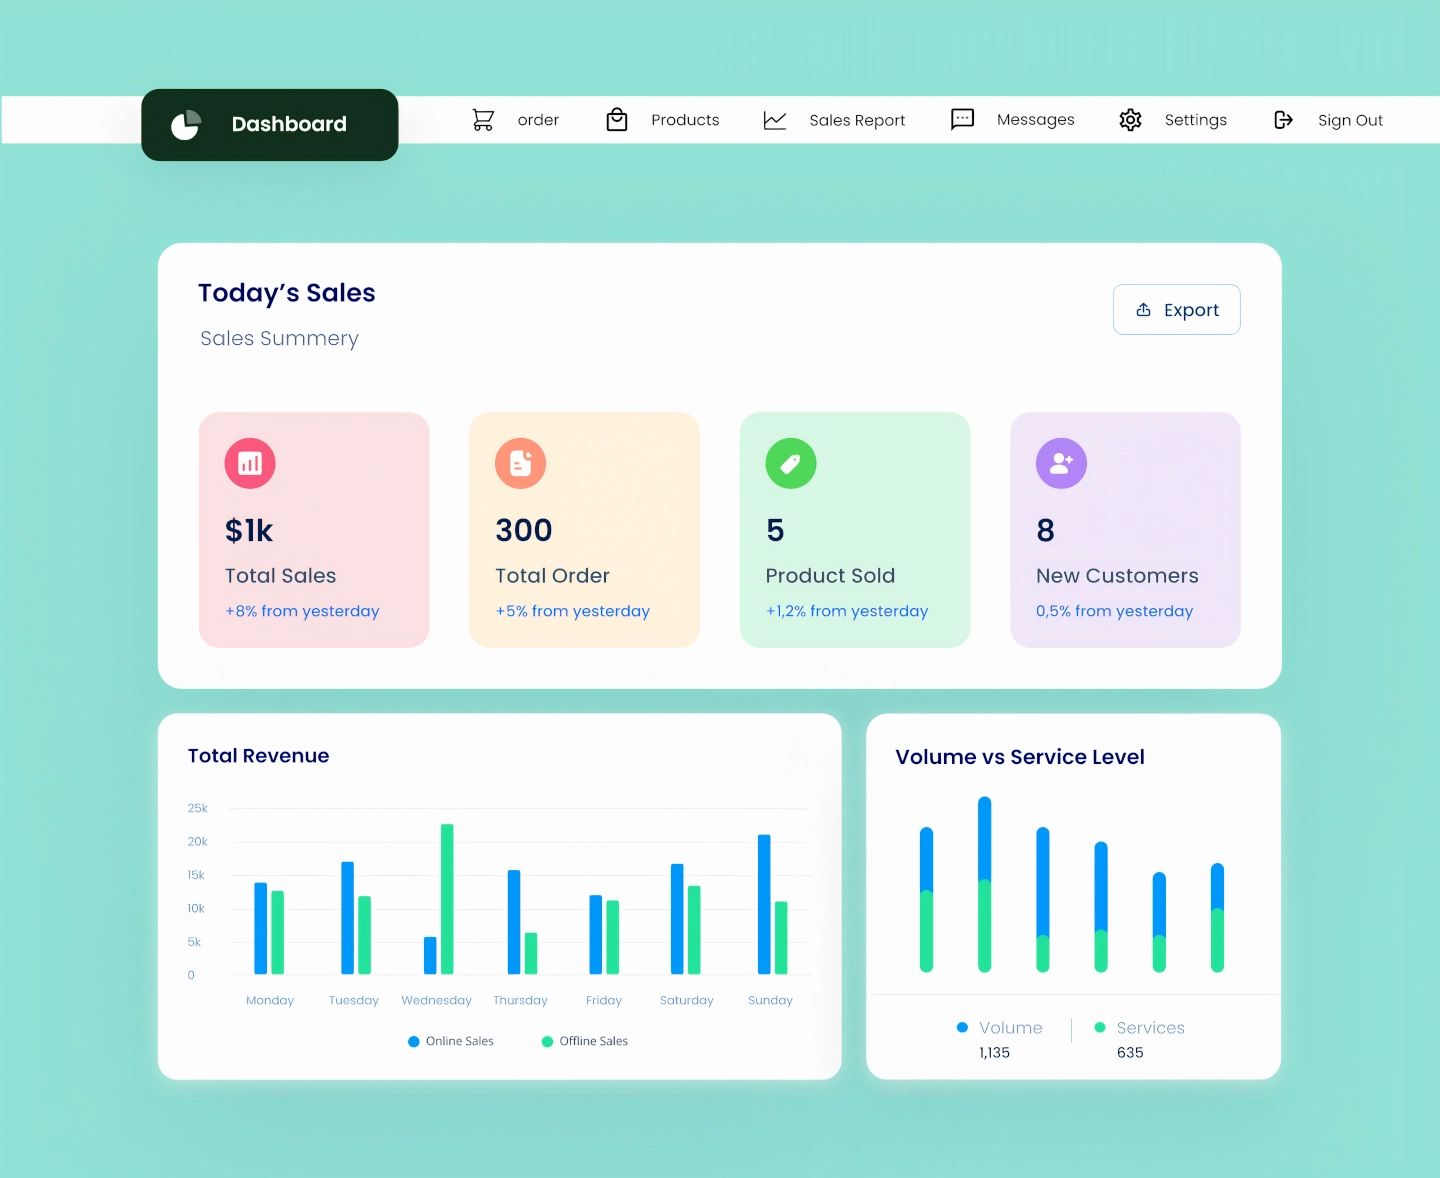
Task: Select Wednesday's tallest revenue bar
Action: [447, 898]
